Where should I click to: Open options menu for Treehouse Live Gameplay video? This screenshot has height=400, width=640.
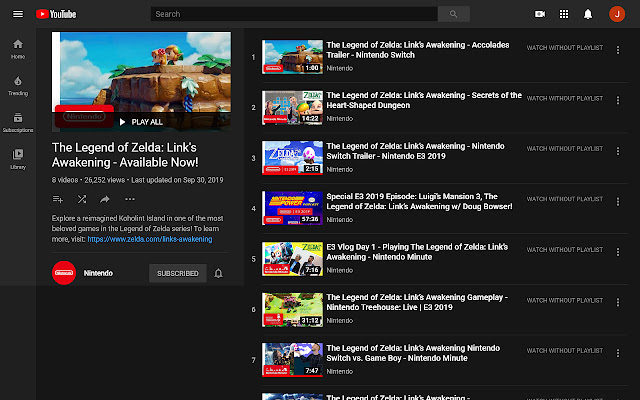click(618, 302)
